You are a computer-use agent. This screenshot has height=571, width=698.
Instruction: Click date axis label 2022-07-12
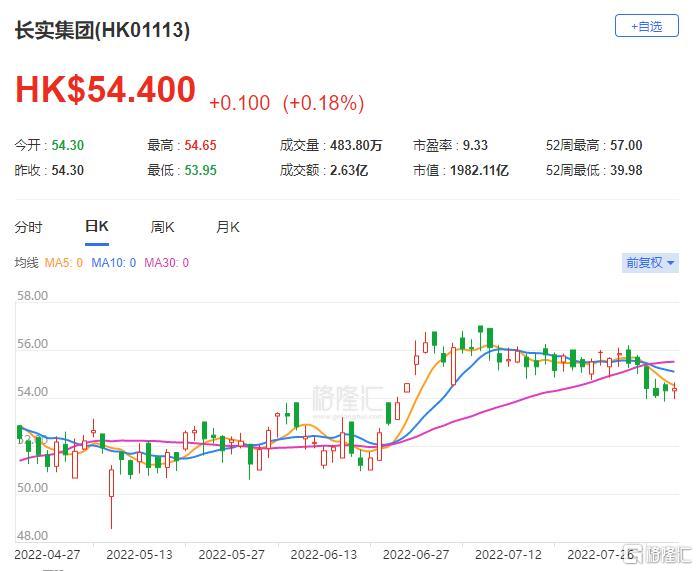(508, 555)
